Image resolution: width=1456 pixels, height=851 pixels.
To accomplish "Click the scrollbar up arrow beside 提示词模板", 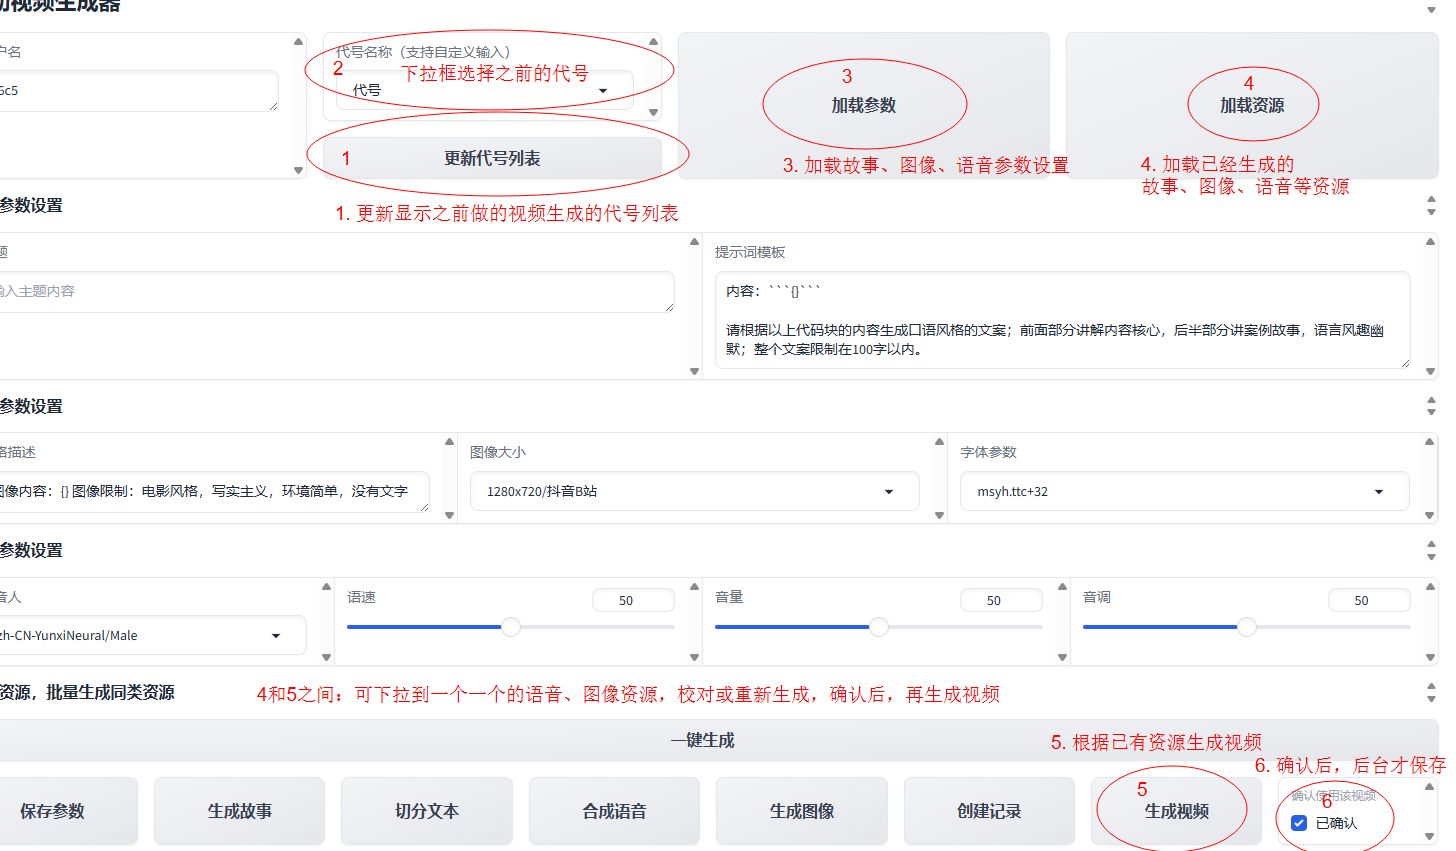I will [1430, 241].
